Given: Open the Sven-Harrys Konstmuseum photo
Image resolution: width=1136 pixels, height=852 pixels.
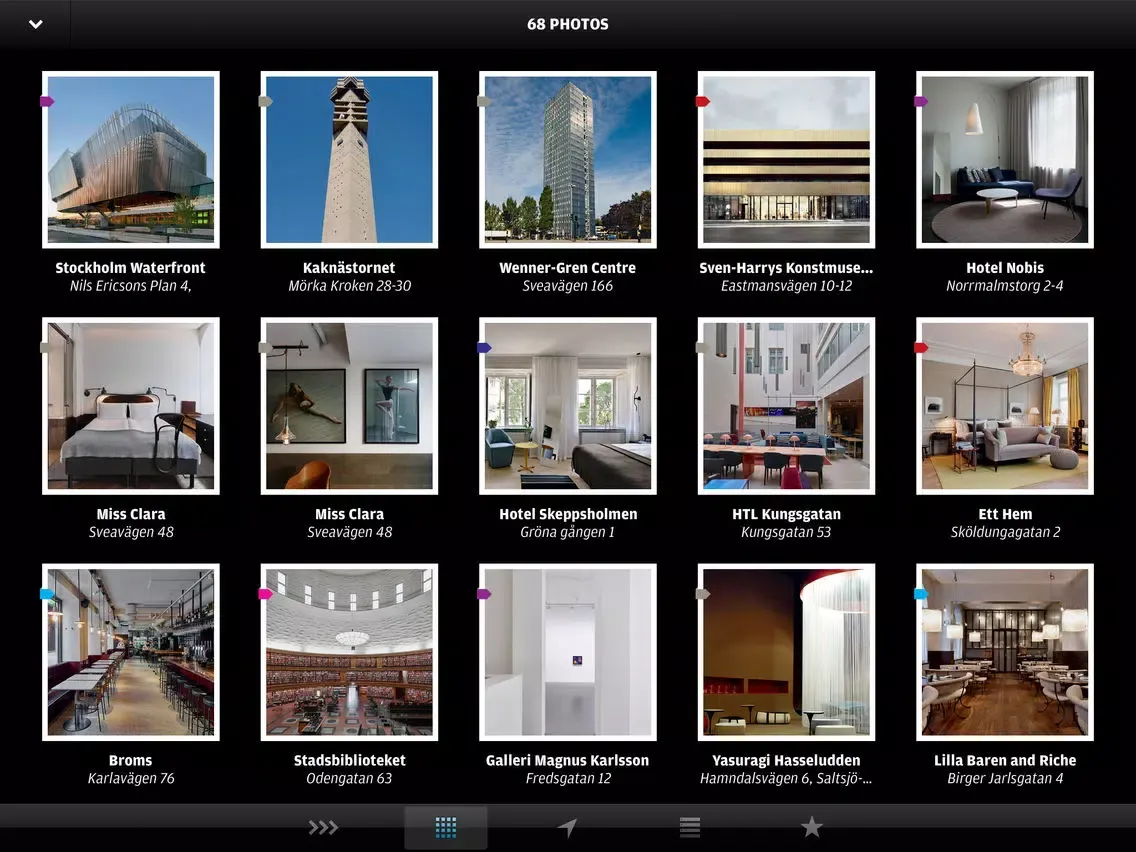Looking at the screenshot, I should pyautogui.click(x=786, y=159).
